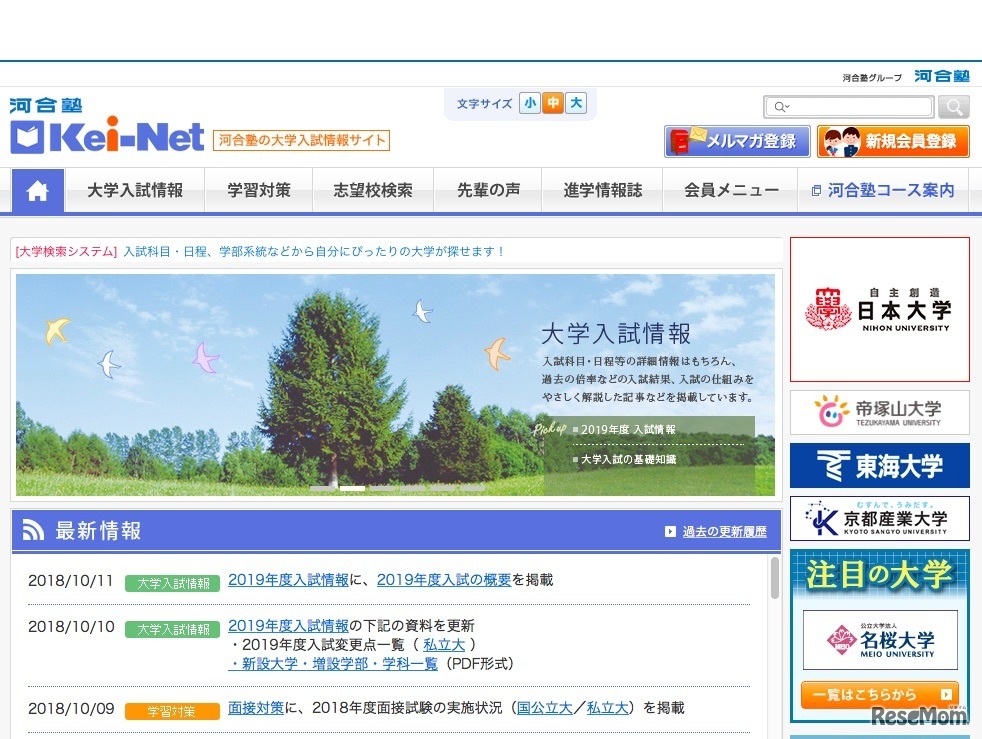Click the 過去の更新履歴 link
Image resolution: width=982 pixels, height=739 pixels.
tap(724, 532)
